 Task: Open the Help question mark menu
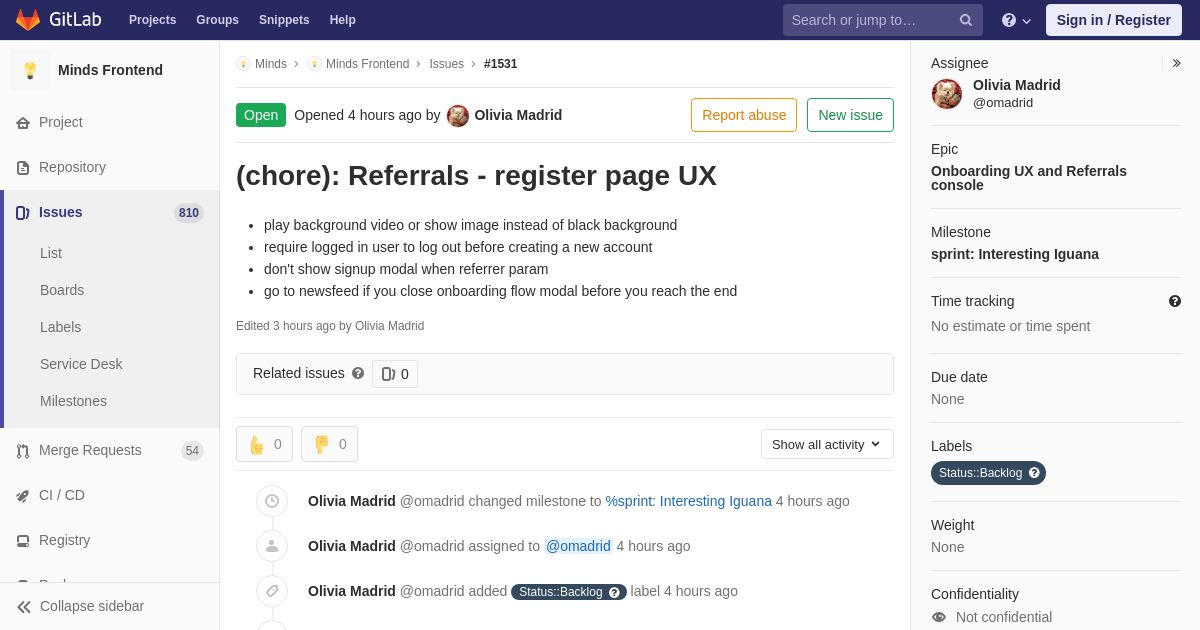[x=1015, y=20]
